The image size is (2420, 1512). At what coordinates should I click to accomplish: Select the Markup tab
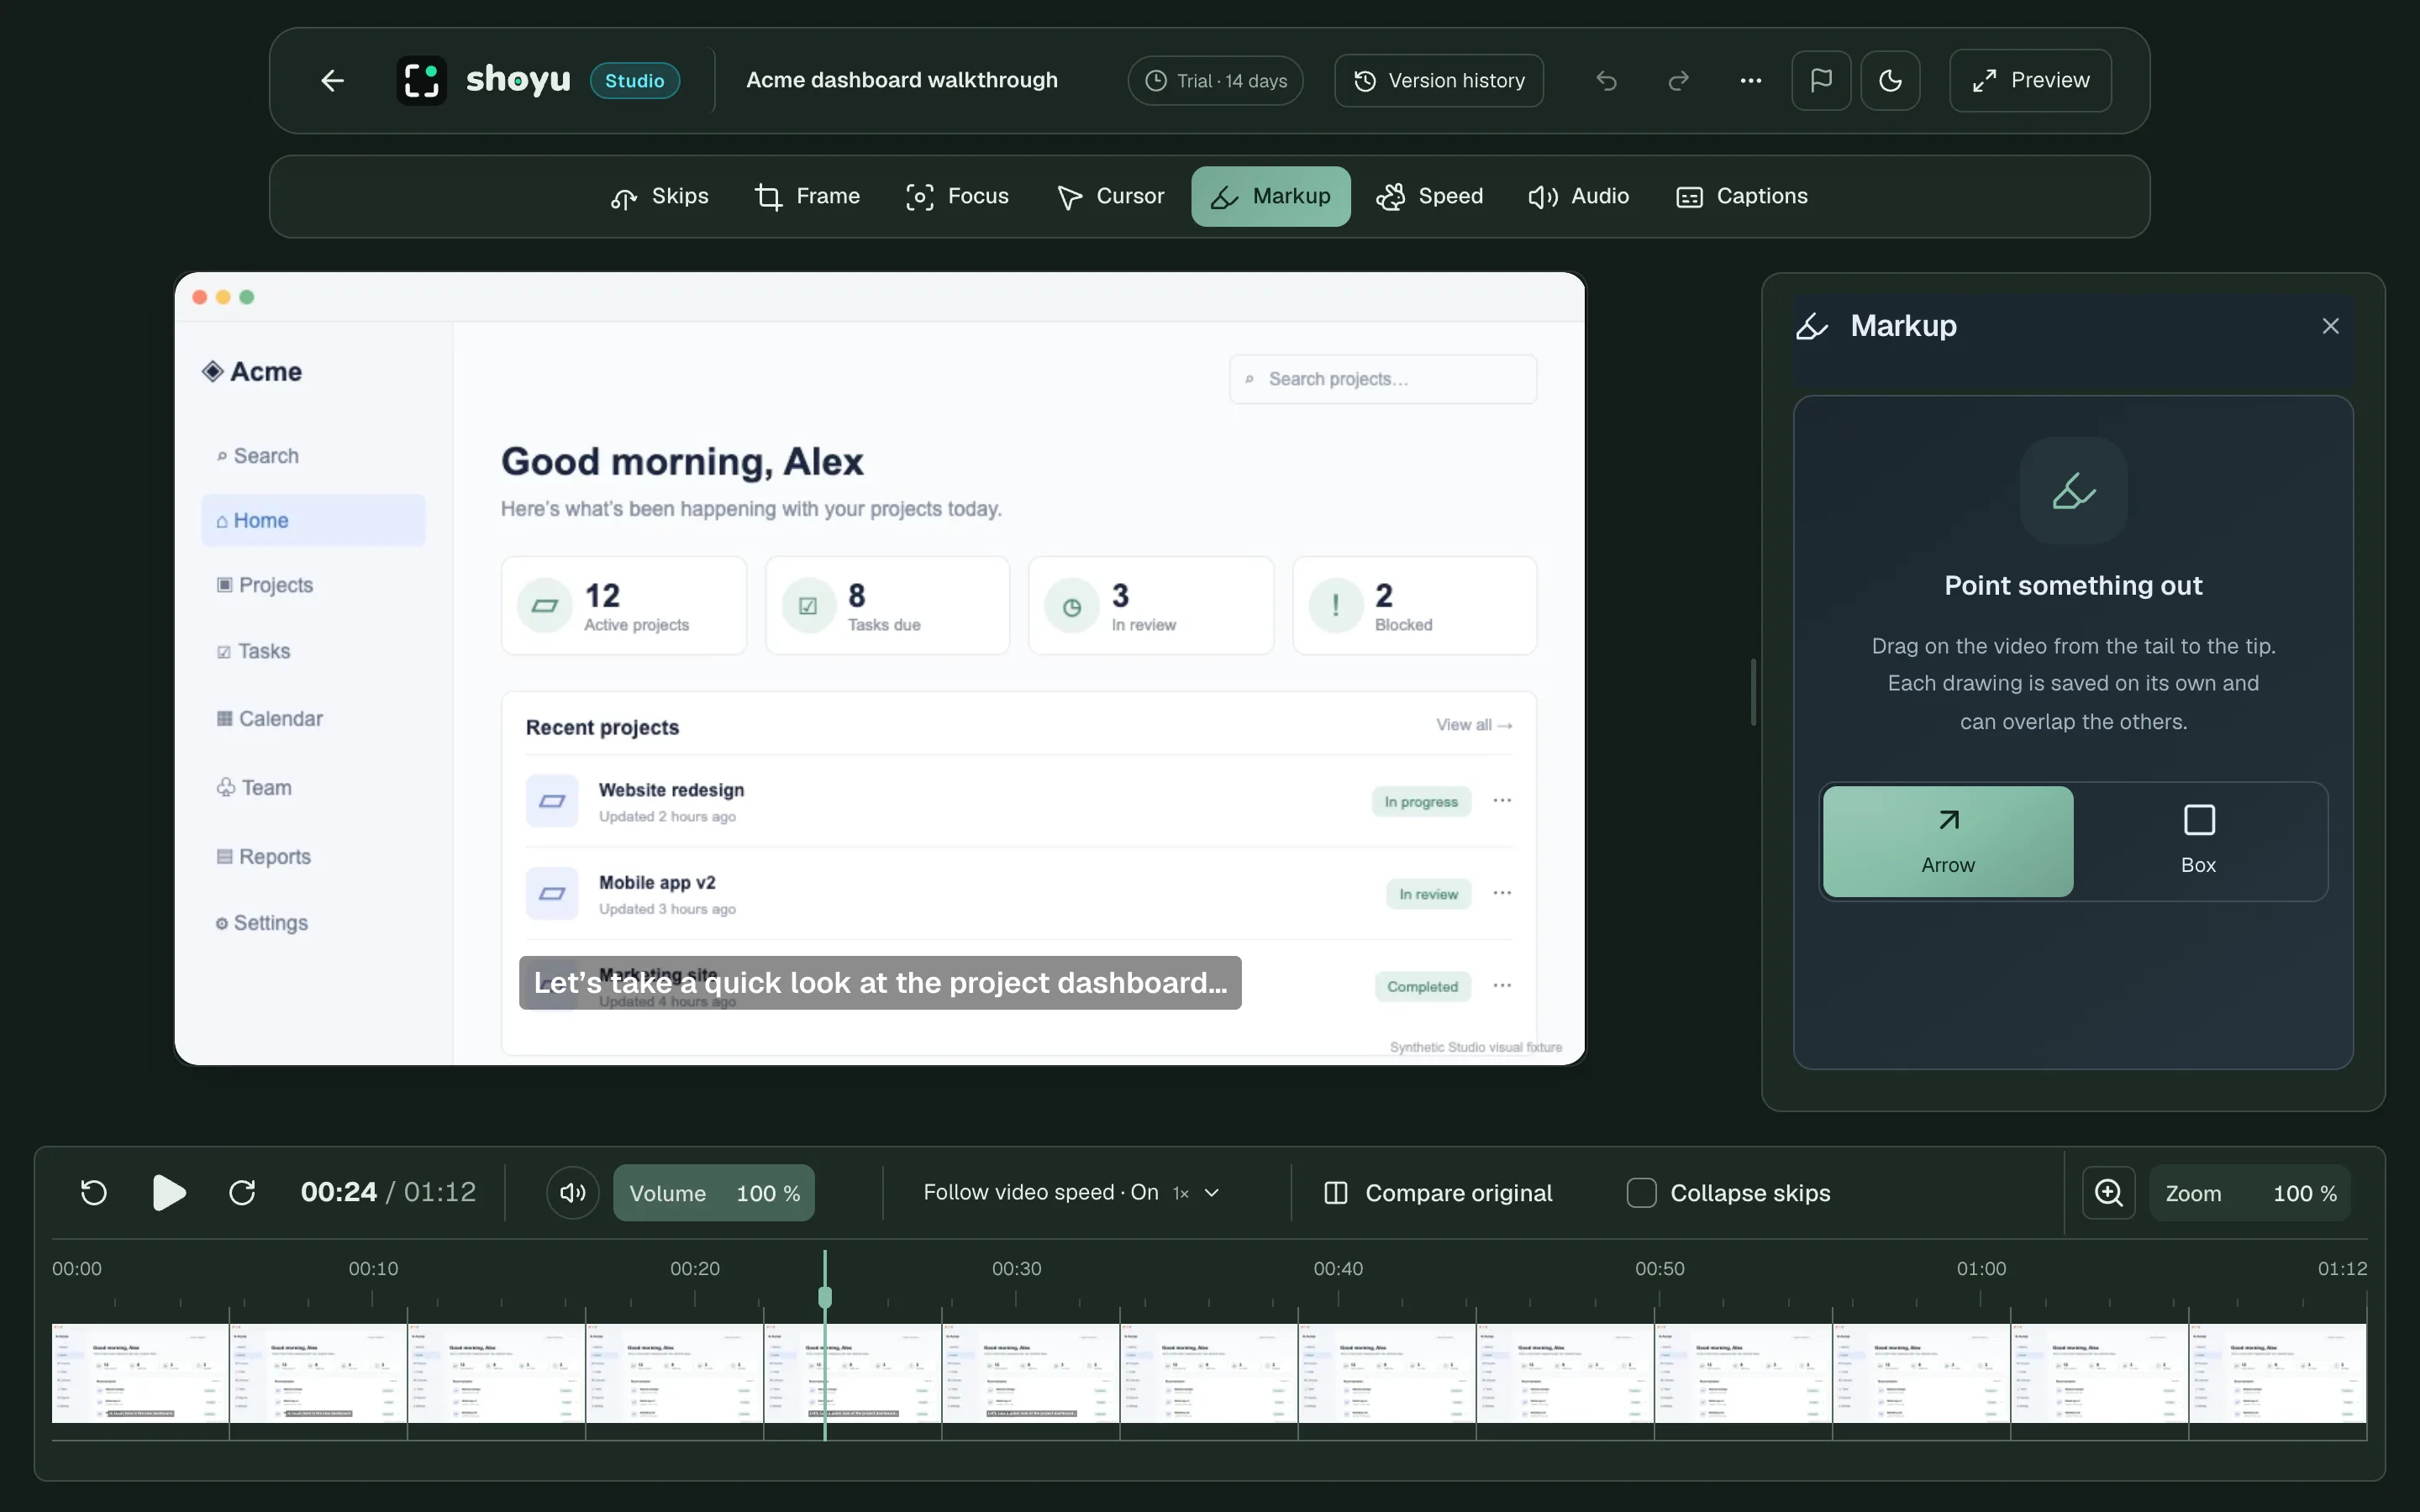(1270, 196)
